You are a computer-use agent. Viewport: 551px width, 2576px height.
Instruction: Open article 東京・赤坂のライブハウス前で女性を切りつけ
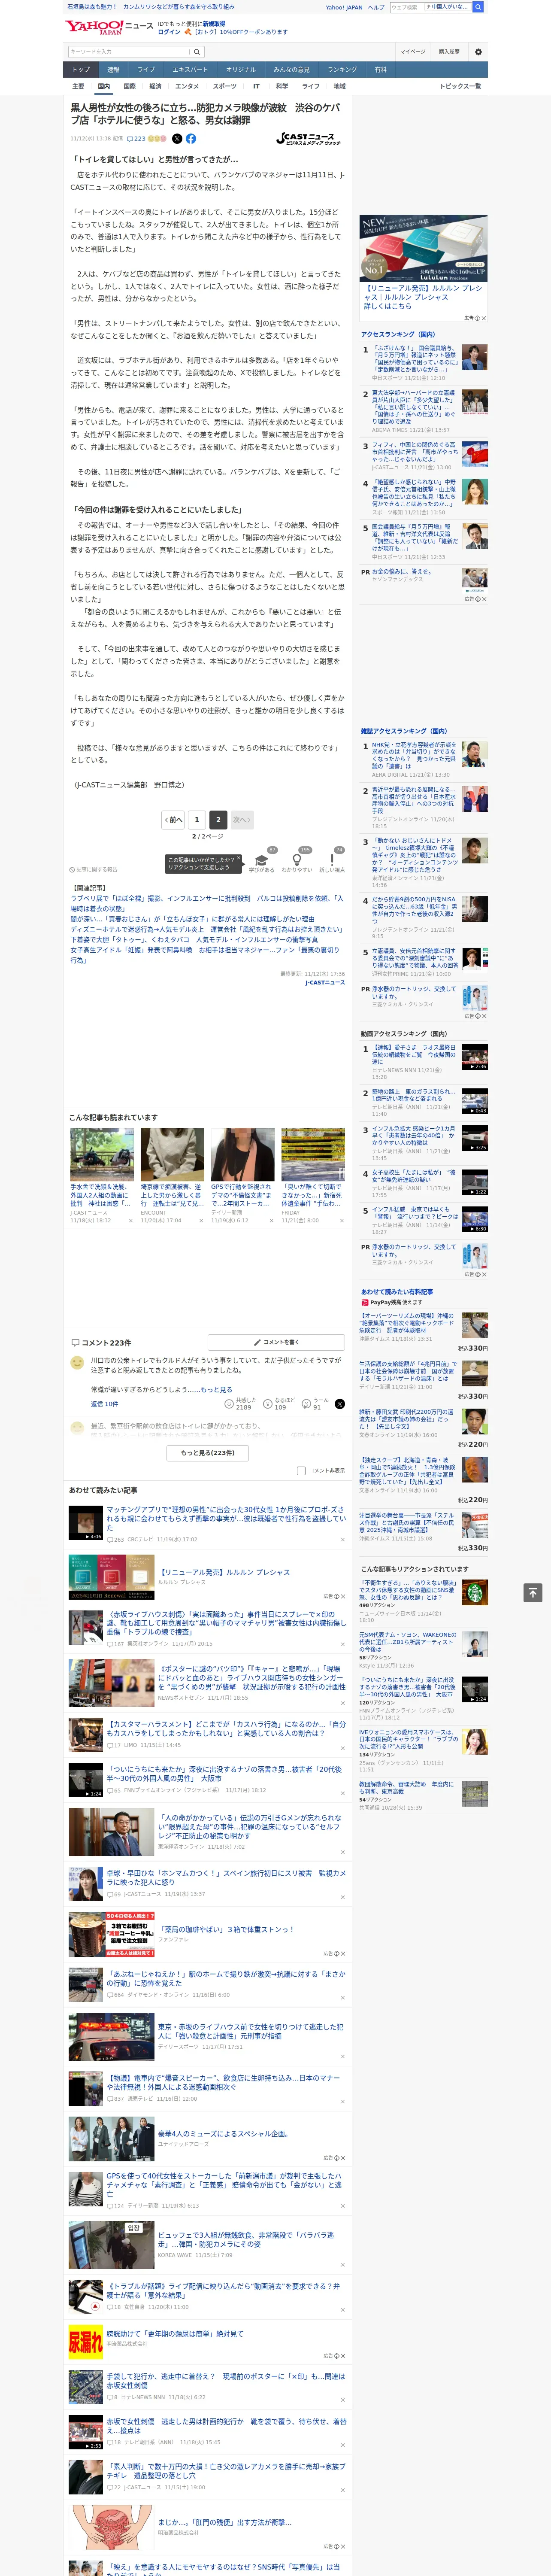[250, 2031]
